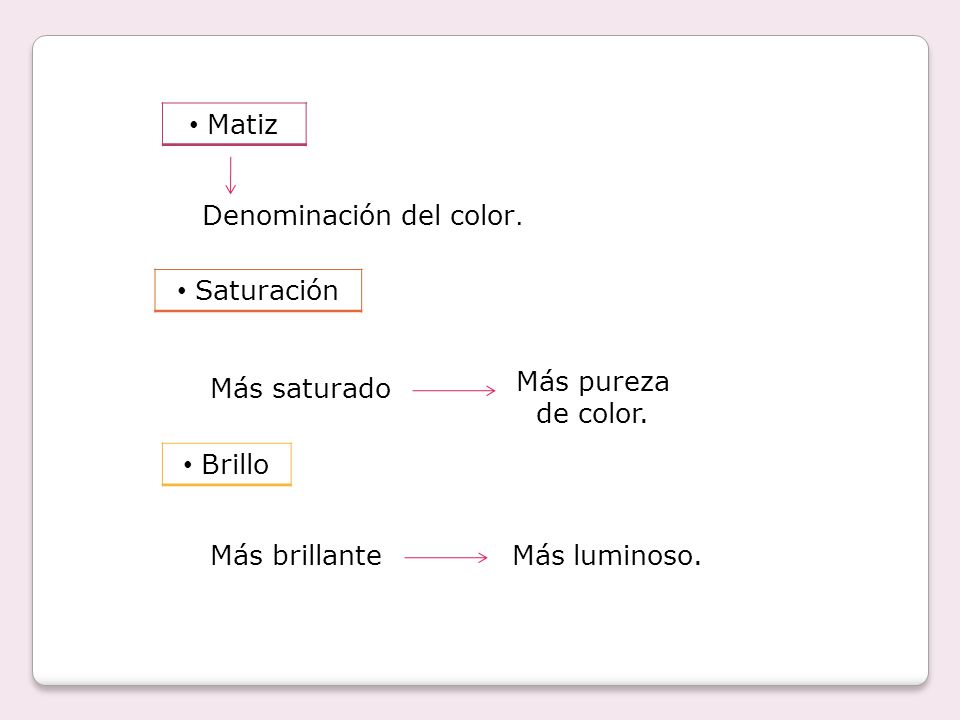Click the Brillo label box

click(227, 464)
